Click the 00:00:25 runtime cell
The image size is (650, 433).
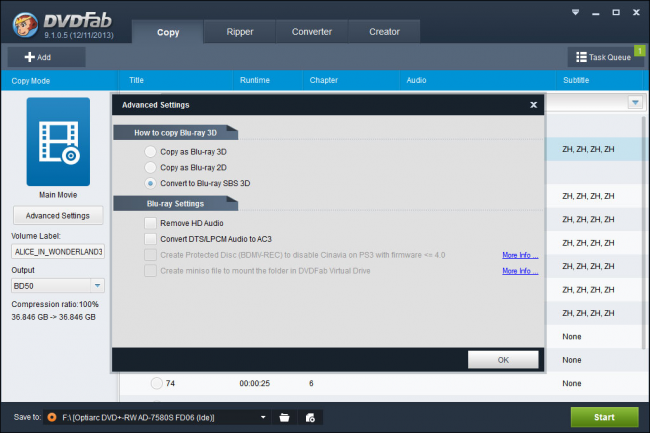click(255, 383)
